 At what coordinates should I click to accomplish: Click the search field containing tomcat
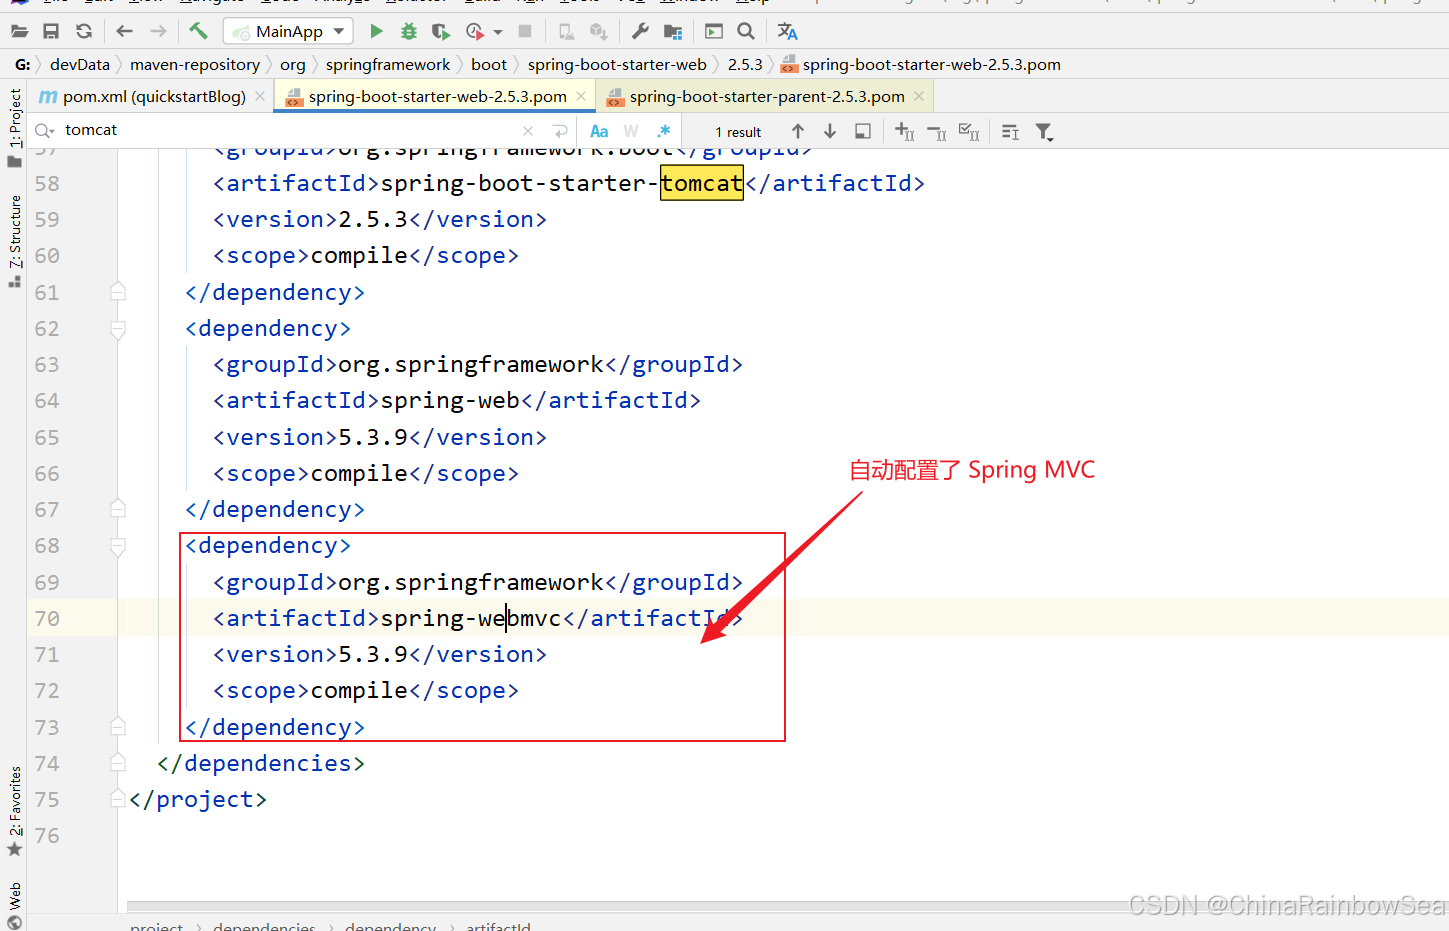pos(290,130)
